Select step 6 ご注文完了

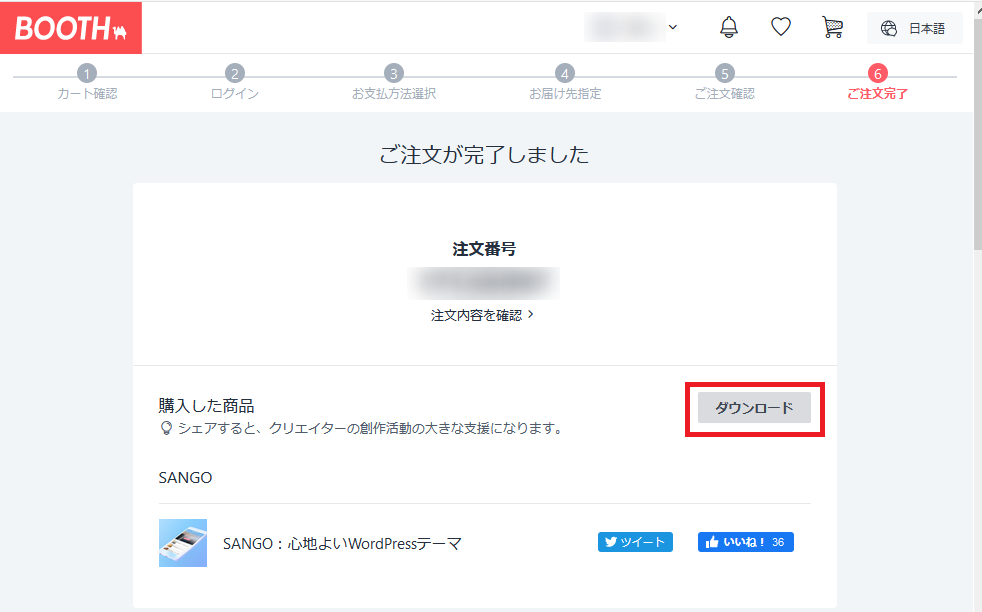[x=877, y=83]
